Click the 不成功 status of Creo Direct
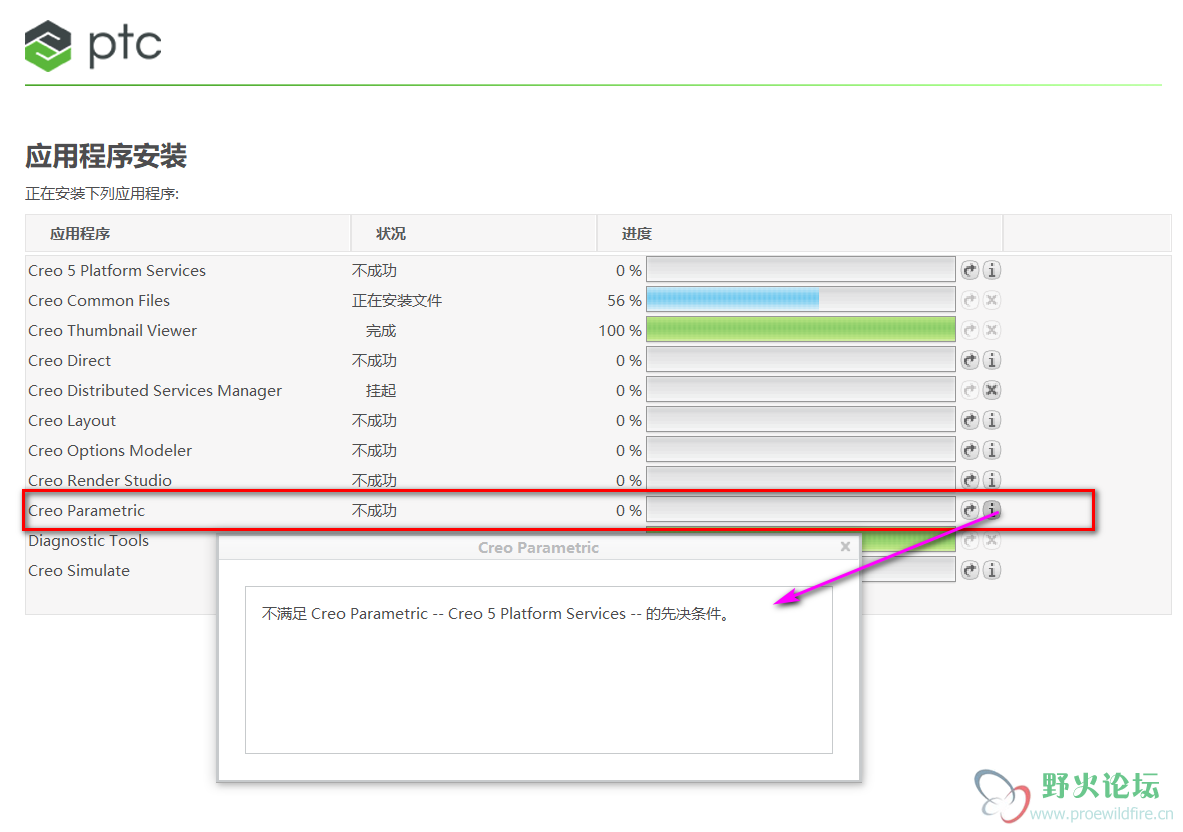1183x832 pixels. coord(374,361)
